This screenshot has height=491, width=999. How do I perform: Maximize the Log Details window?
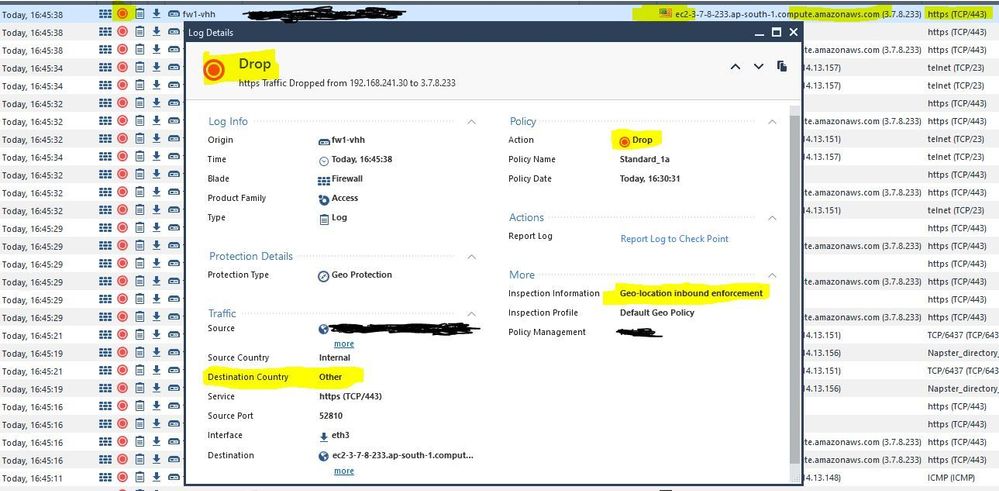776,32
